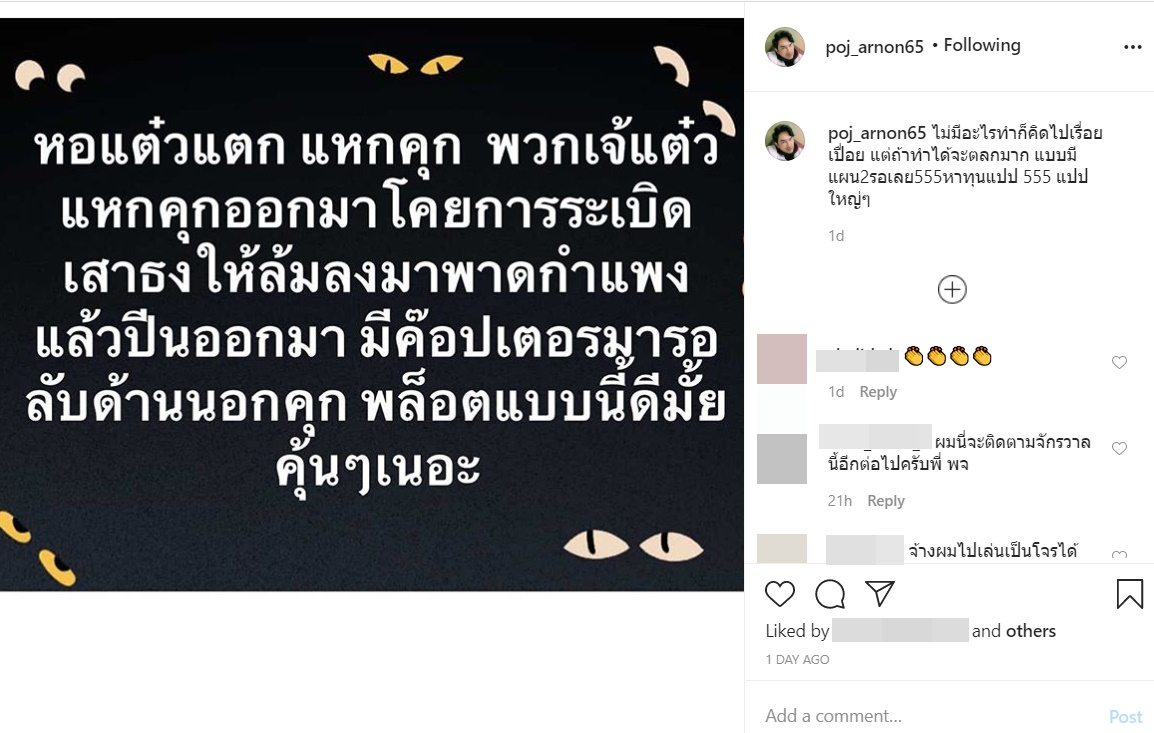Like the second comment posted 21h ago

click(1119, 448)
